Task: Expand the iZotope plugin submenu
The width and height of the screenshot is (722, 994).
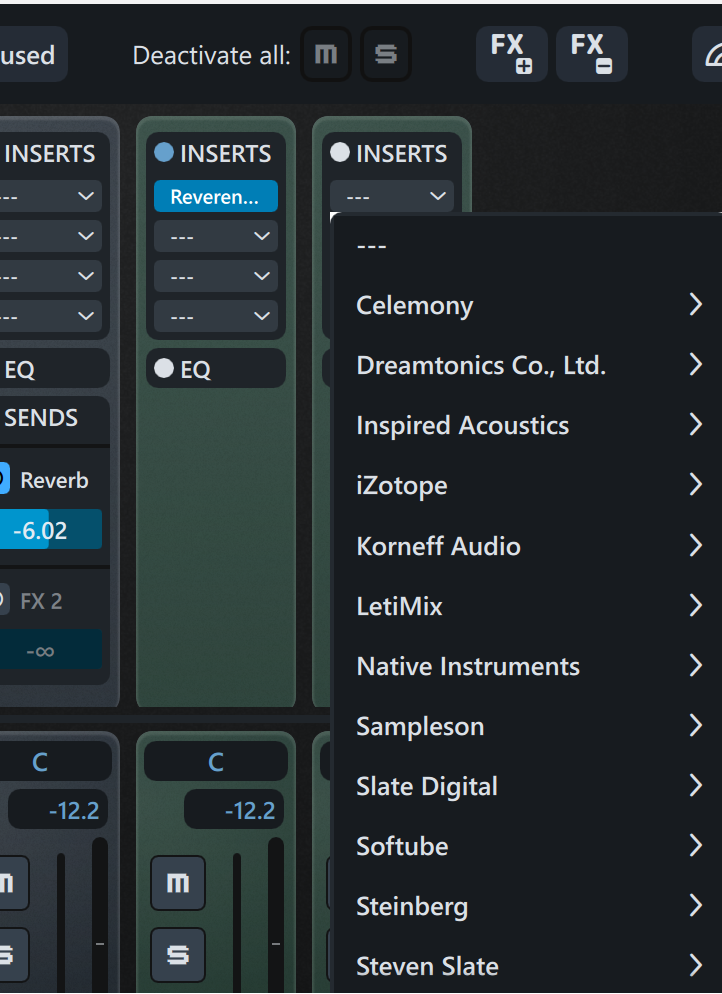Action: tap(695, 485)
